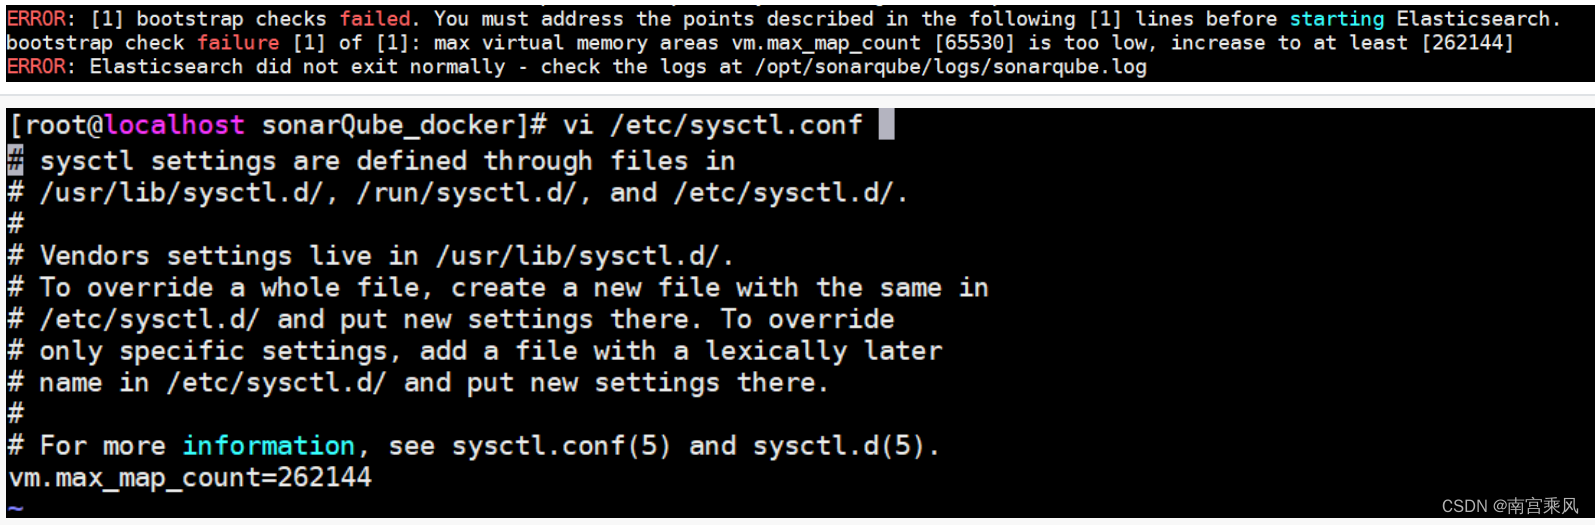Click the red 'failure' word on second line
1595x525 pixels.
[238, 43]
